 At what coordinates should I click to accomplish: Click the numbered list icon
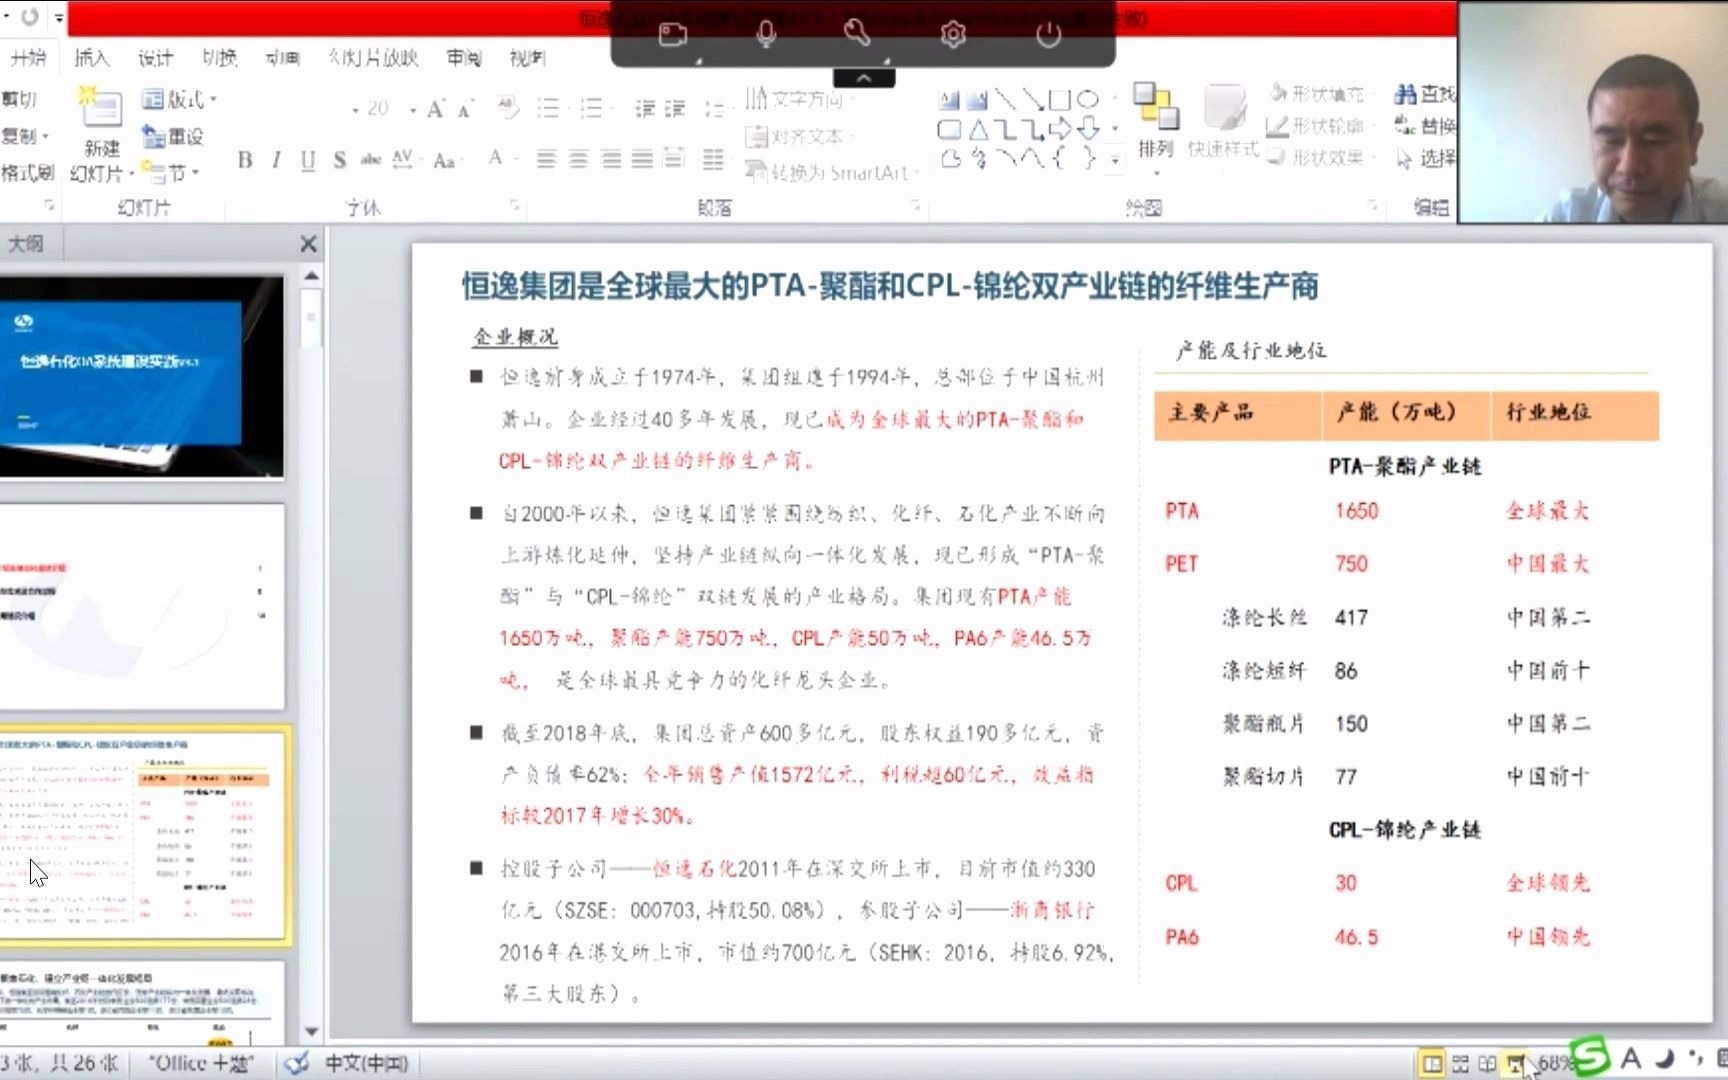coord(592,108)
